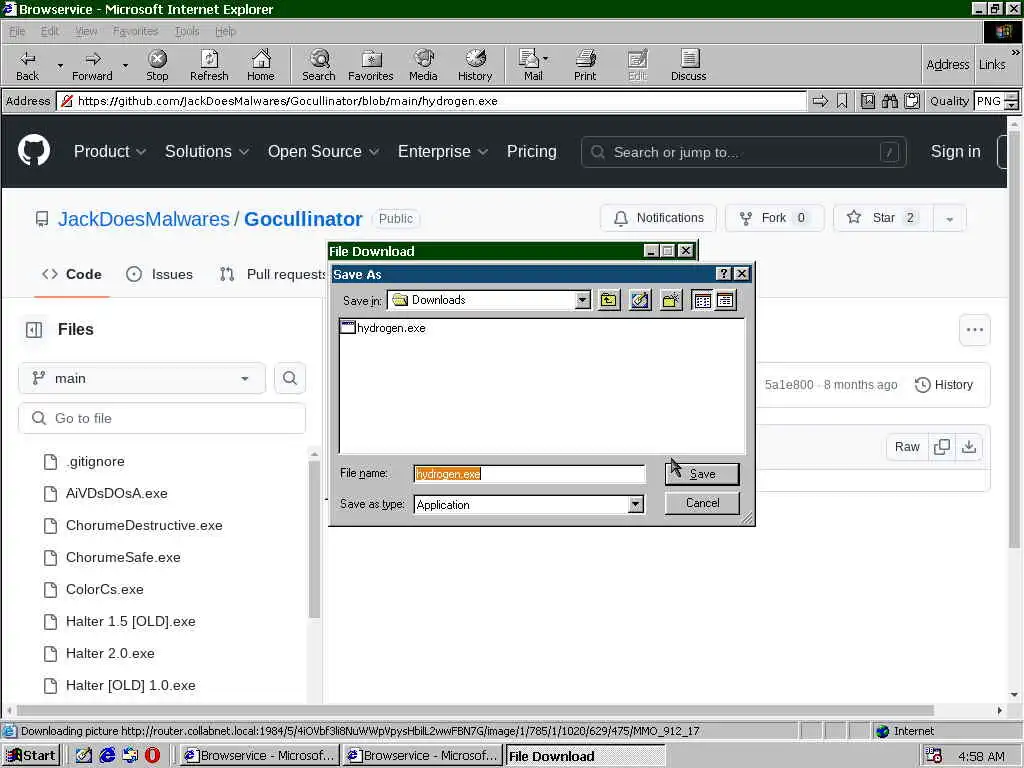Click the Notifications button
1024x768 pixels.
point(658,218)
